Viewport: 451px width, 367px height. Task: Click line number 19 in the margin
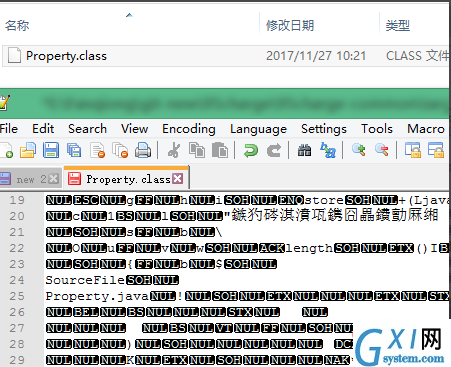[17, 200]
